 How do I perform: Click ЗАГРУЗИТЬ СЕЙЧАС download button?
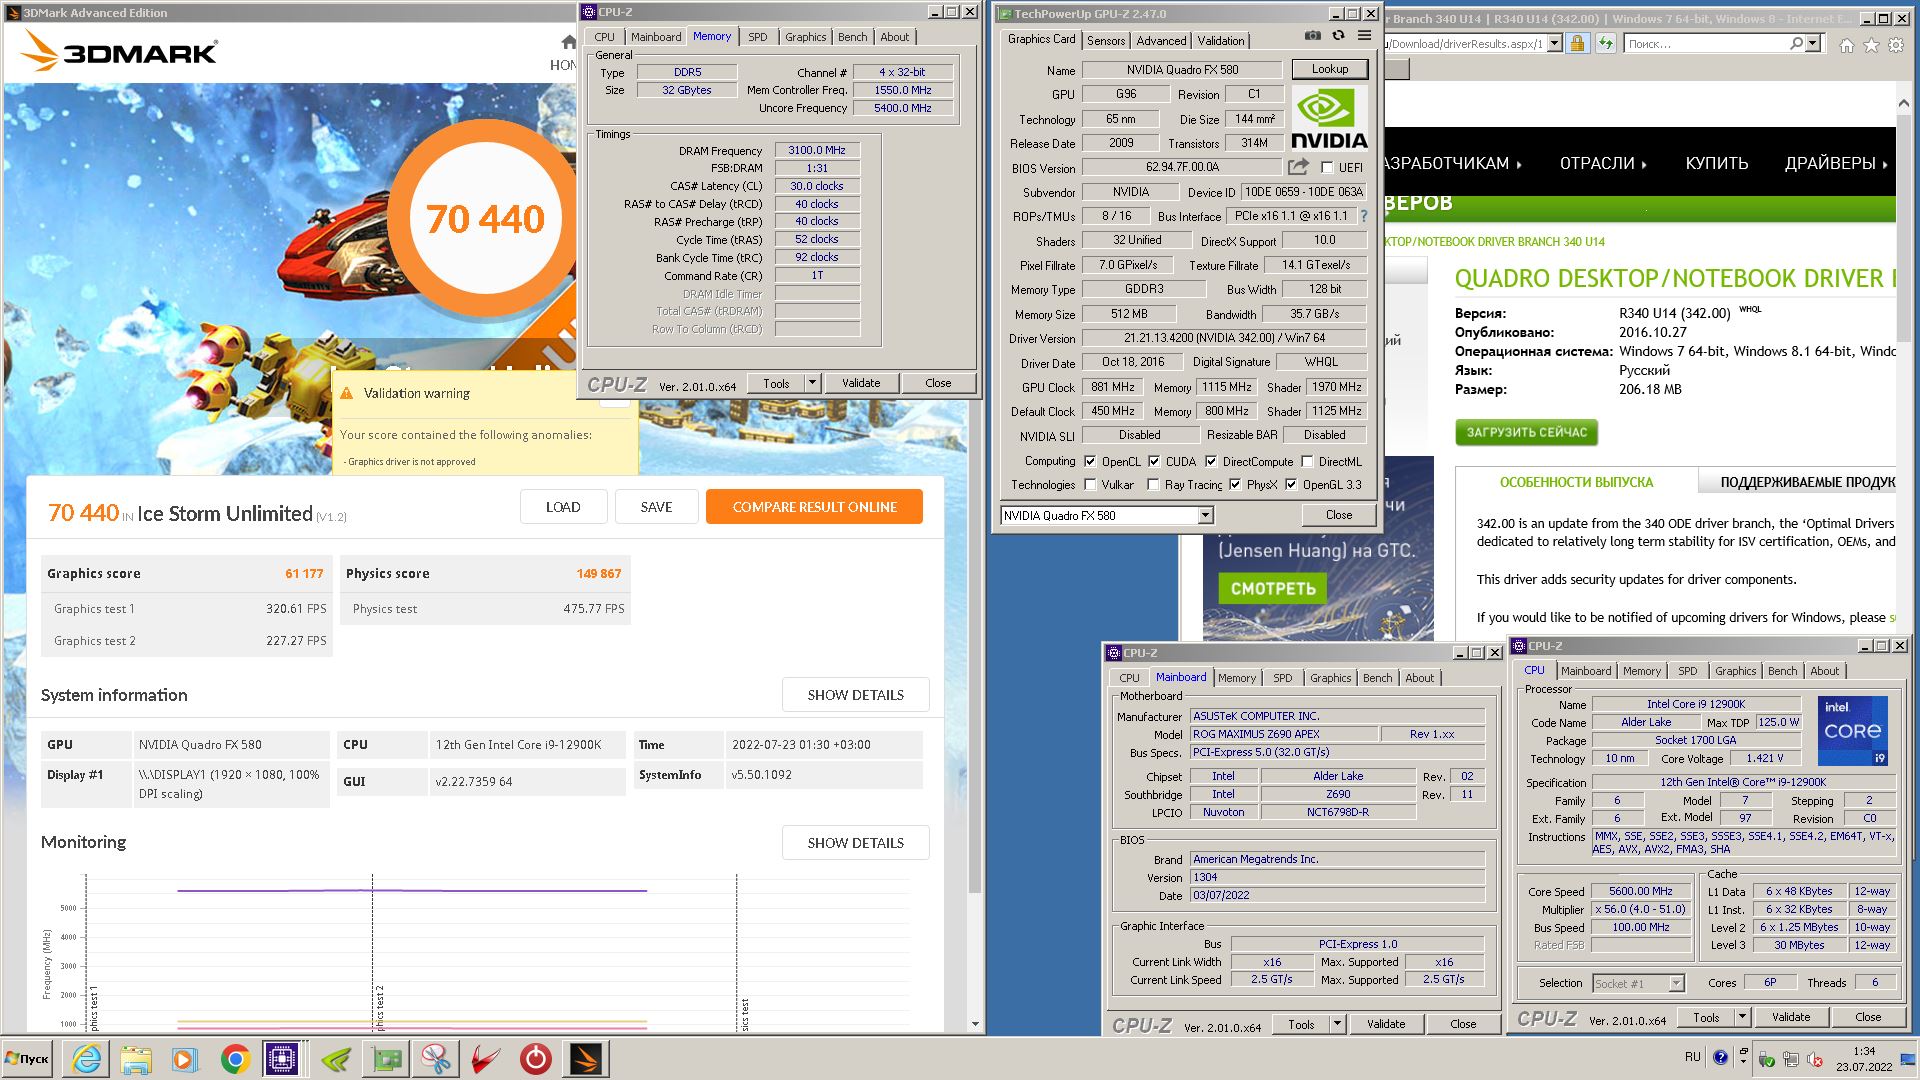click(1526, 433)
